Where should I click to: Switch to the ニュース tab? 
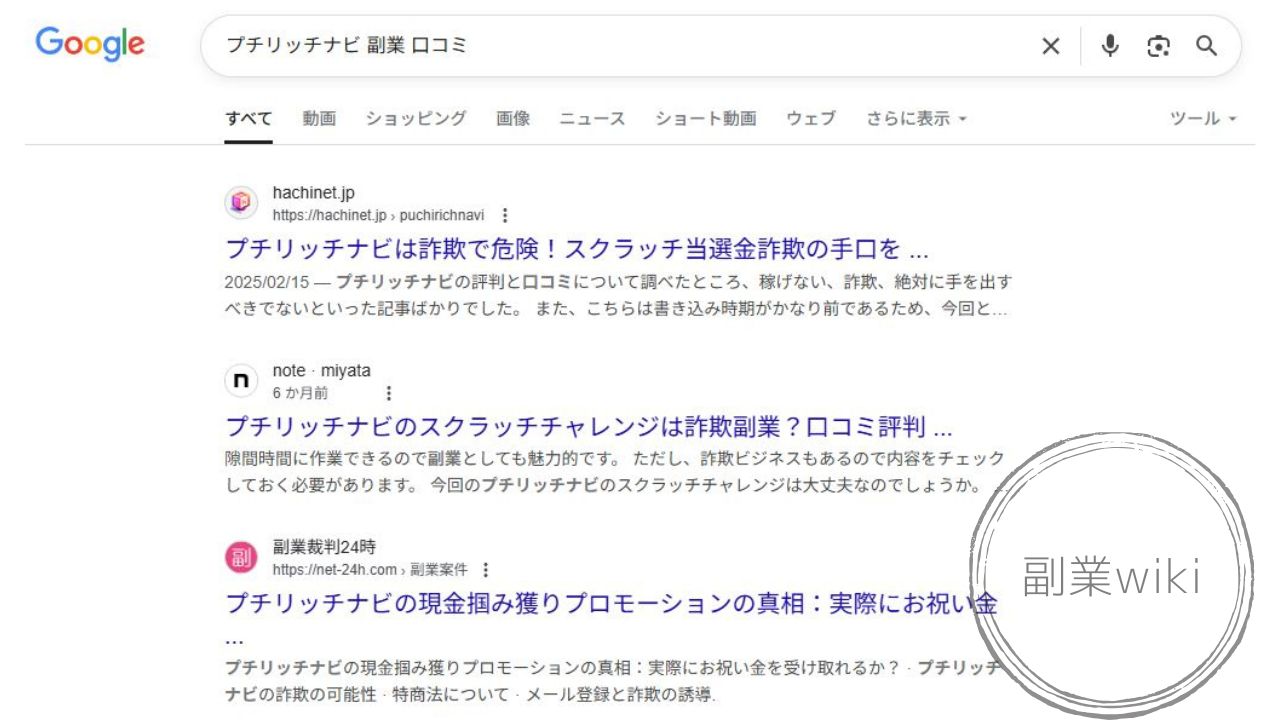[592, 118]
